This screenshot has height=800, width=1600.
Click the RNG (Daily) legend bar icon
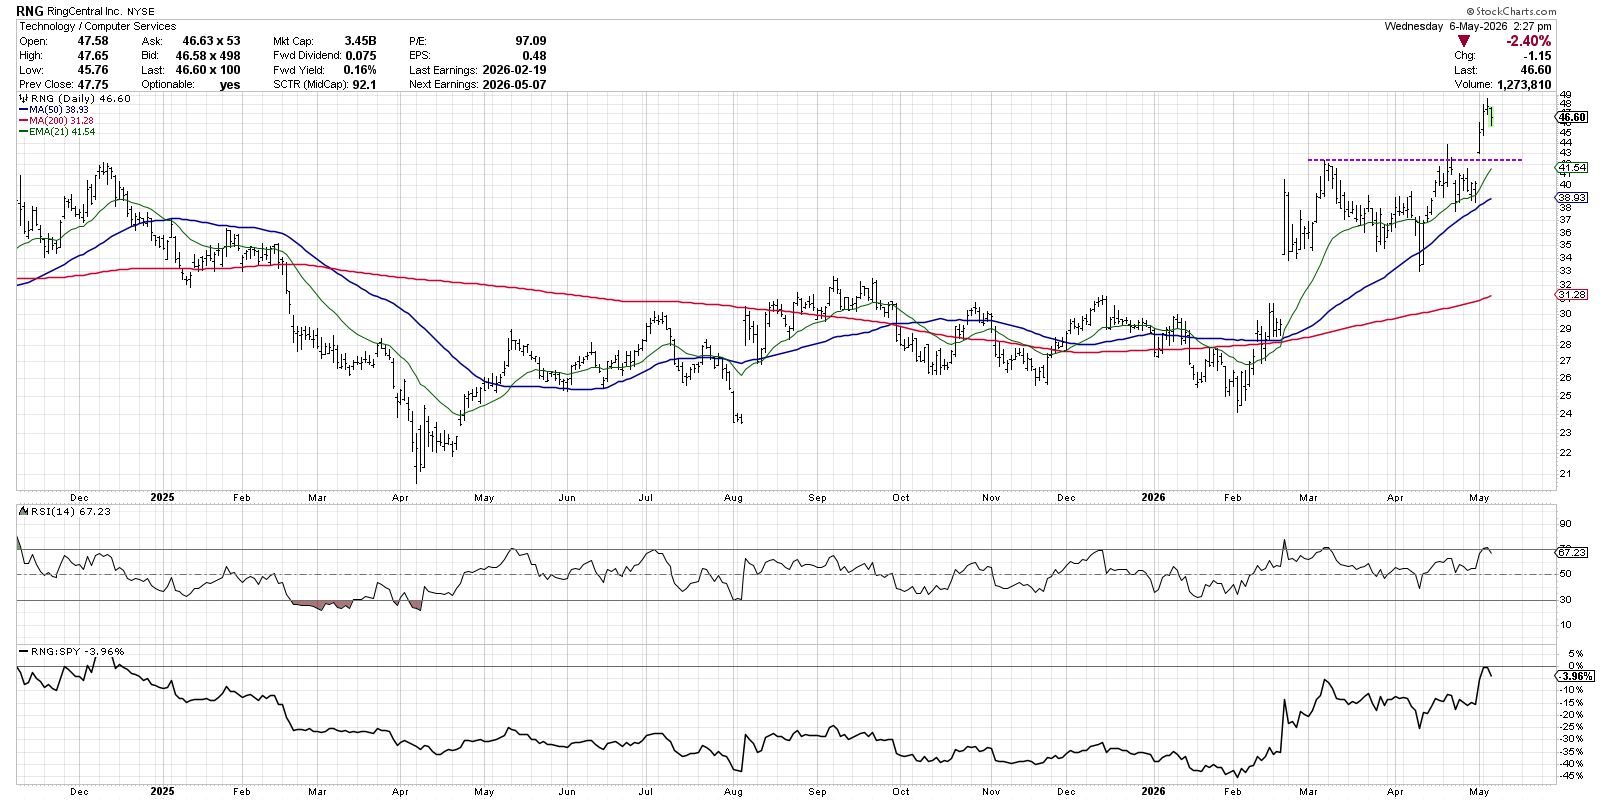click(x=24, y=99)
